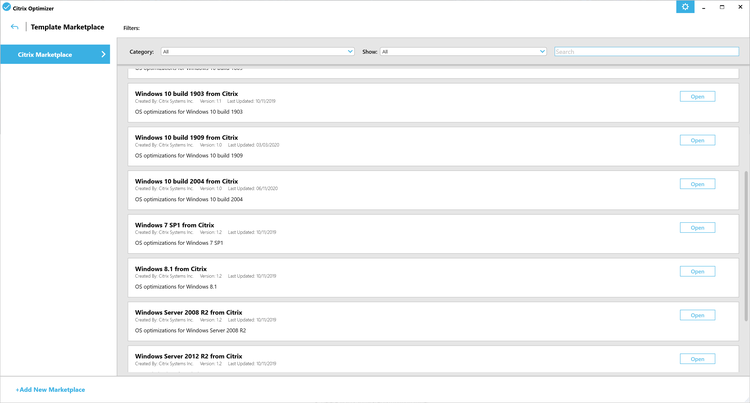This screenshot has height=403, width=750.
Task: Click description 'OS optimizations for Windows 10 build 2004'
Action: (189, 199)
